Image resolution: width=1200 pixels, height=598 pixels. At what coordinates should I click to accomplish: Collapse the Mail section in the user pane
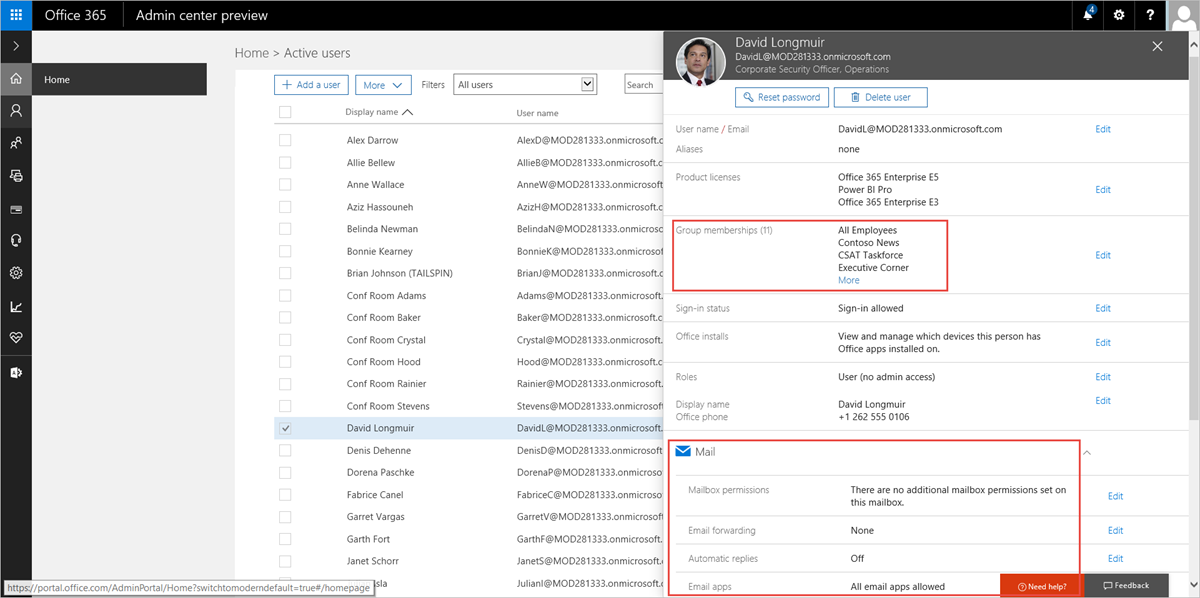pyautogui.click(x=1086, y=451)
